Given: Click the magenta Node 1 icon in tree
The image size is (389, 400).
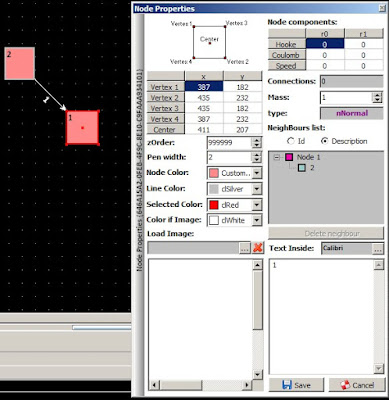Looking at the screenshot, I should coord(289,157).
